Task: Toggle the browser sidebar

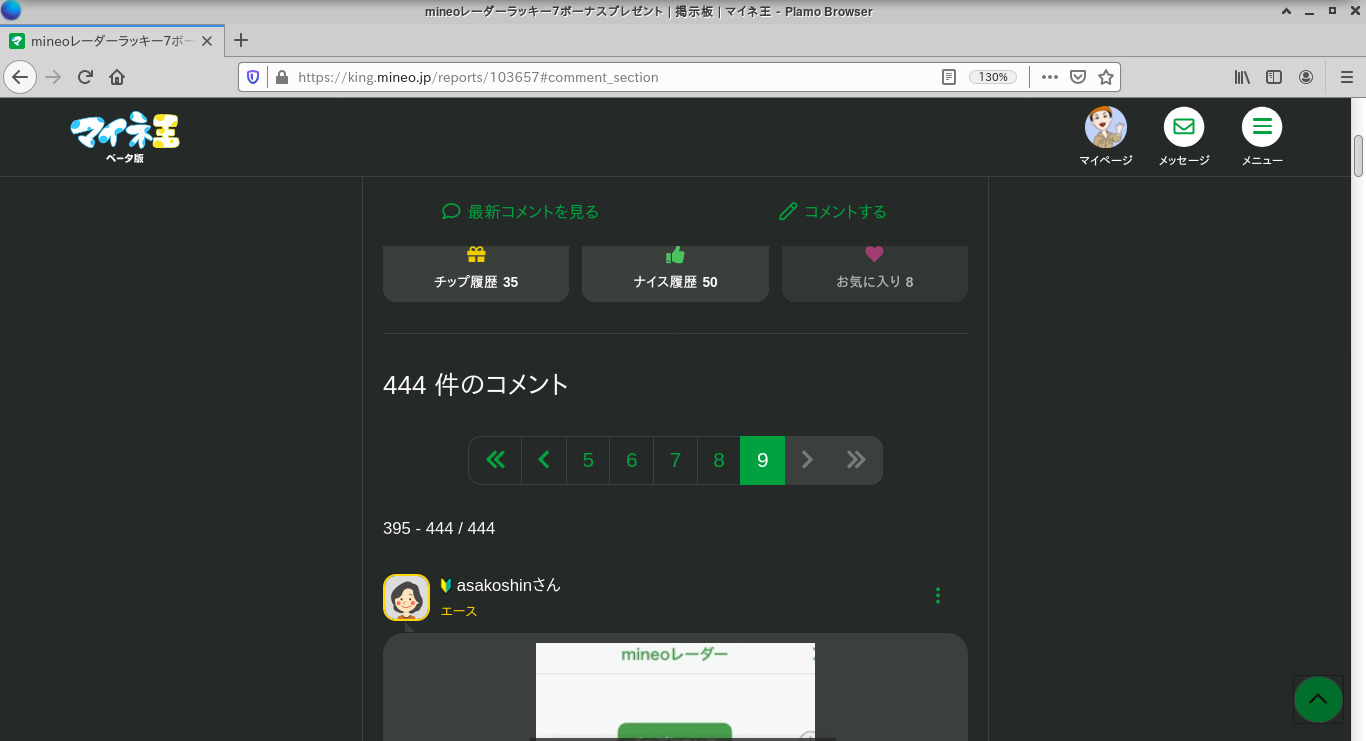Action: click(1274, 77)
